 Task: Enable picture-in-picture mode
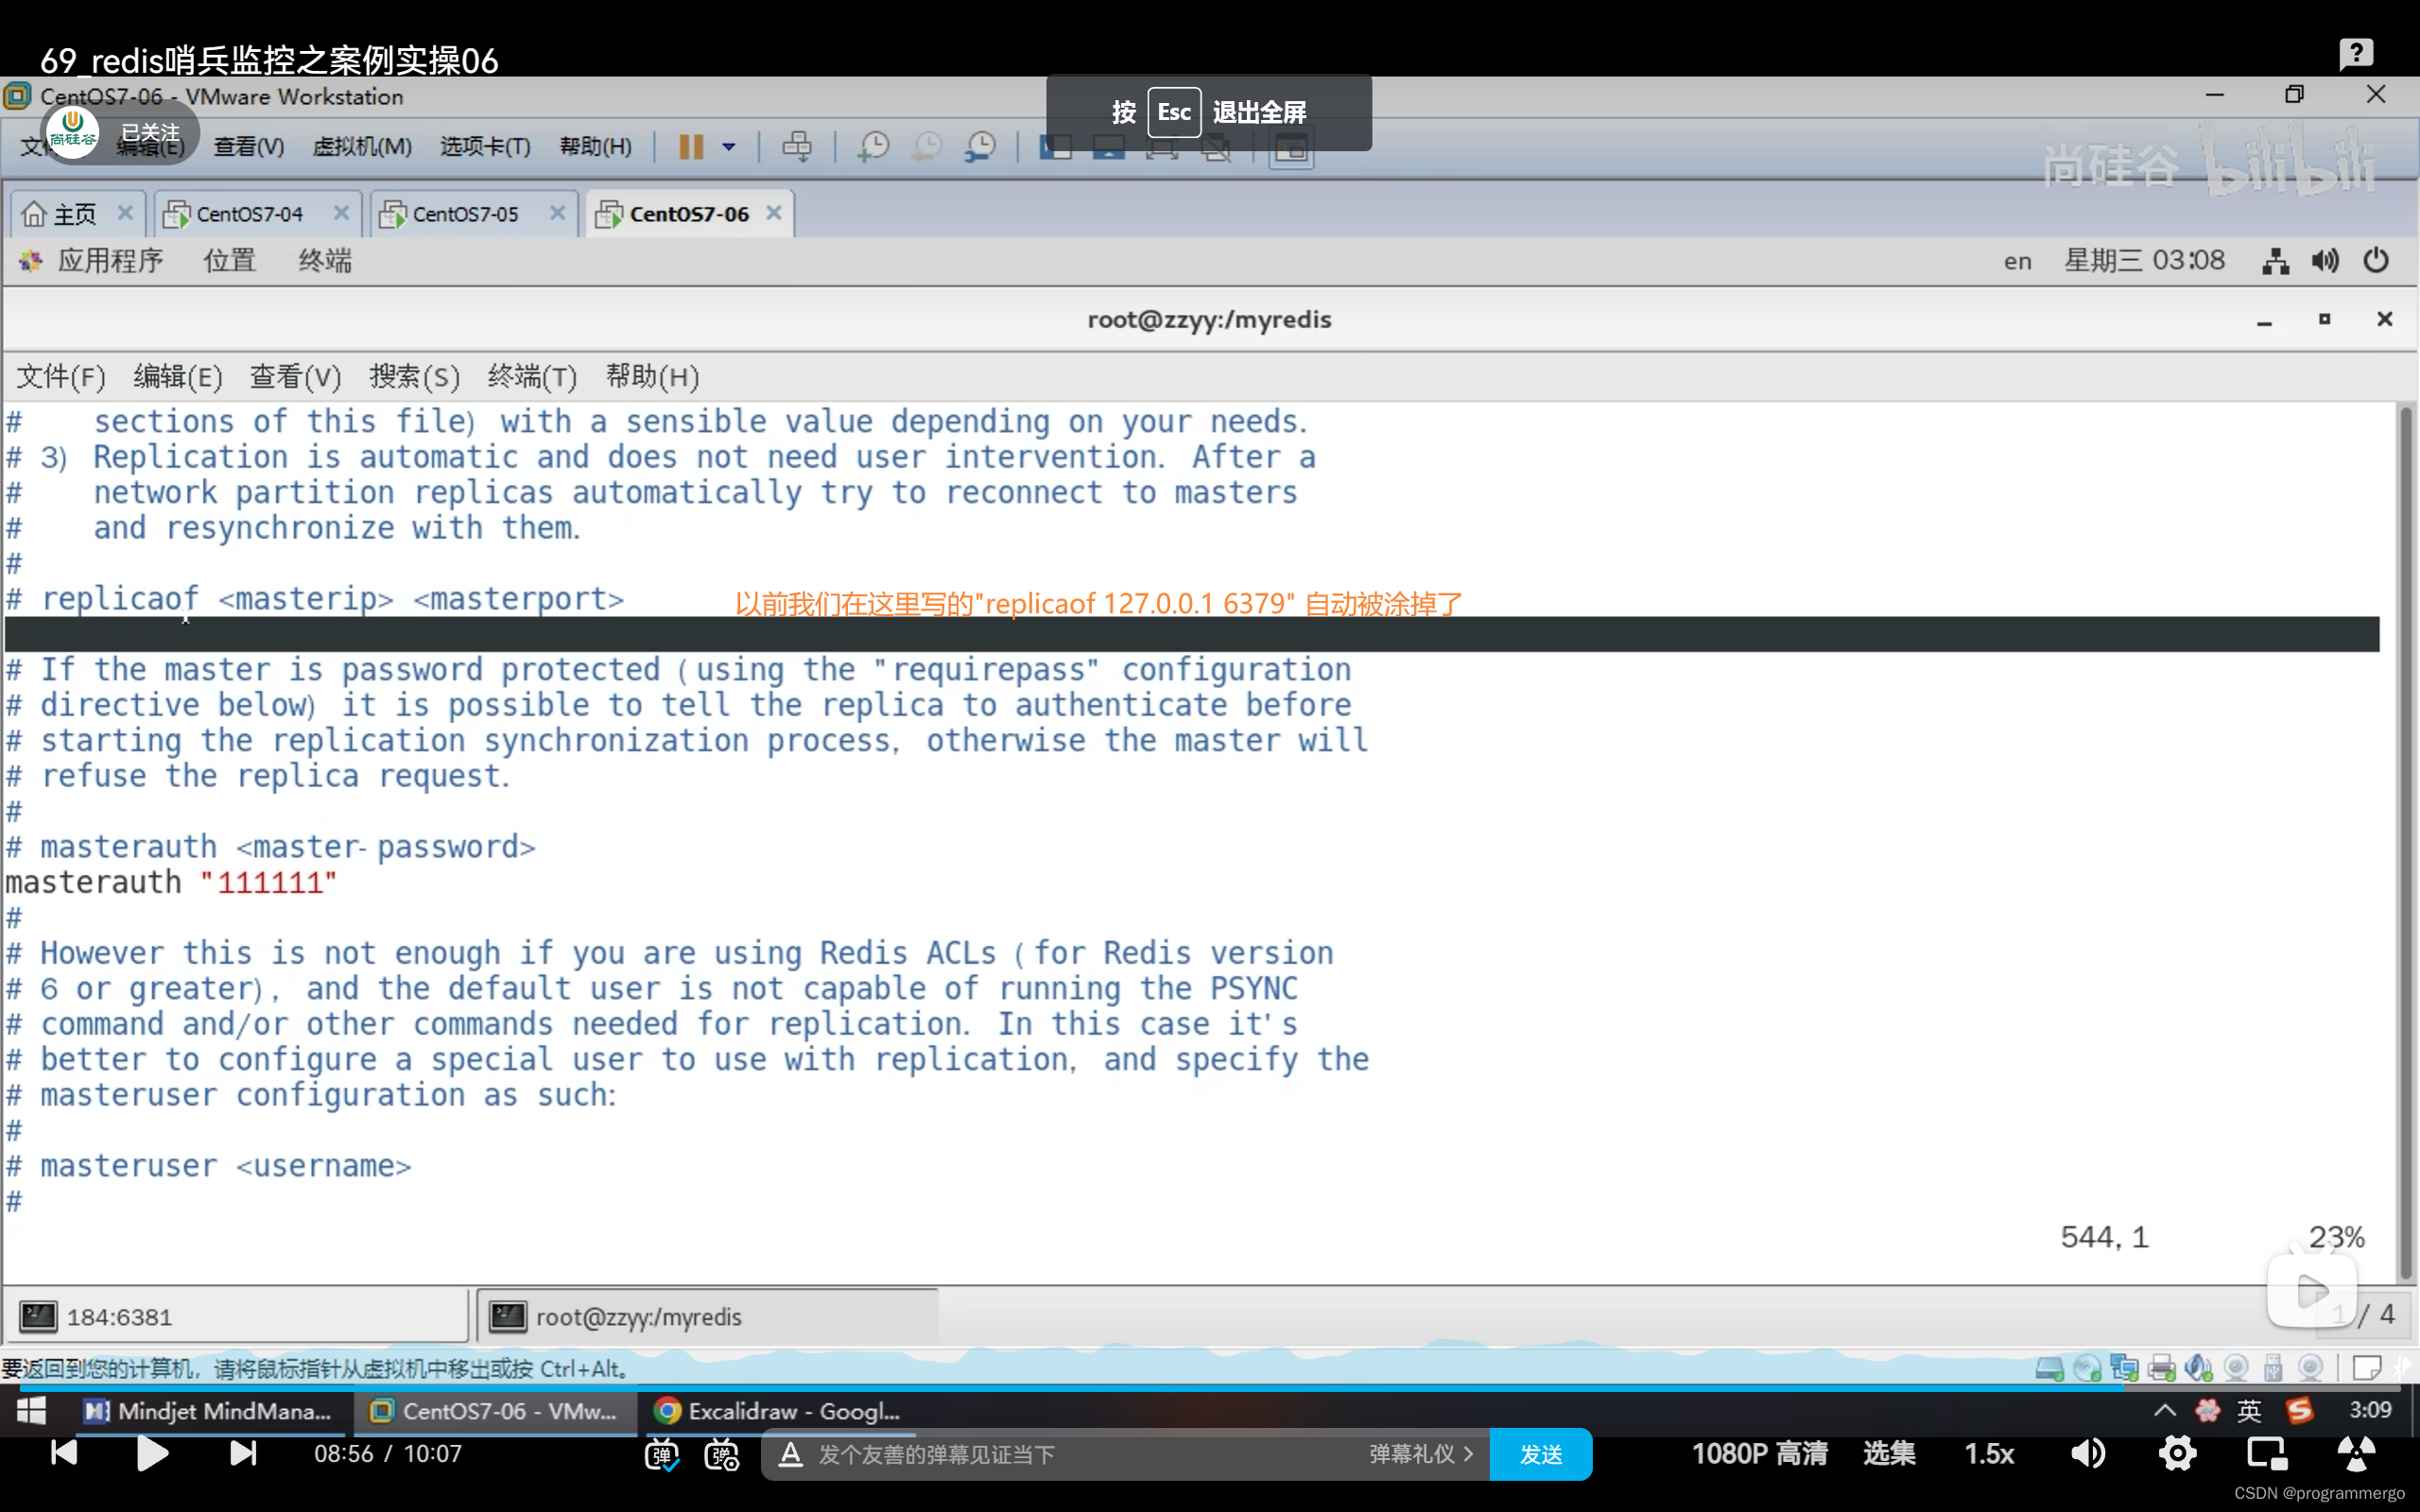[x=2267, y=1453]
